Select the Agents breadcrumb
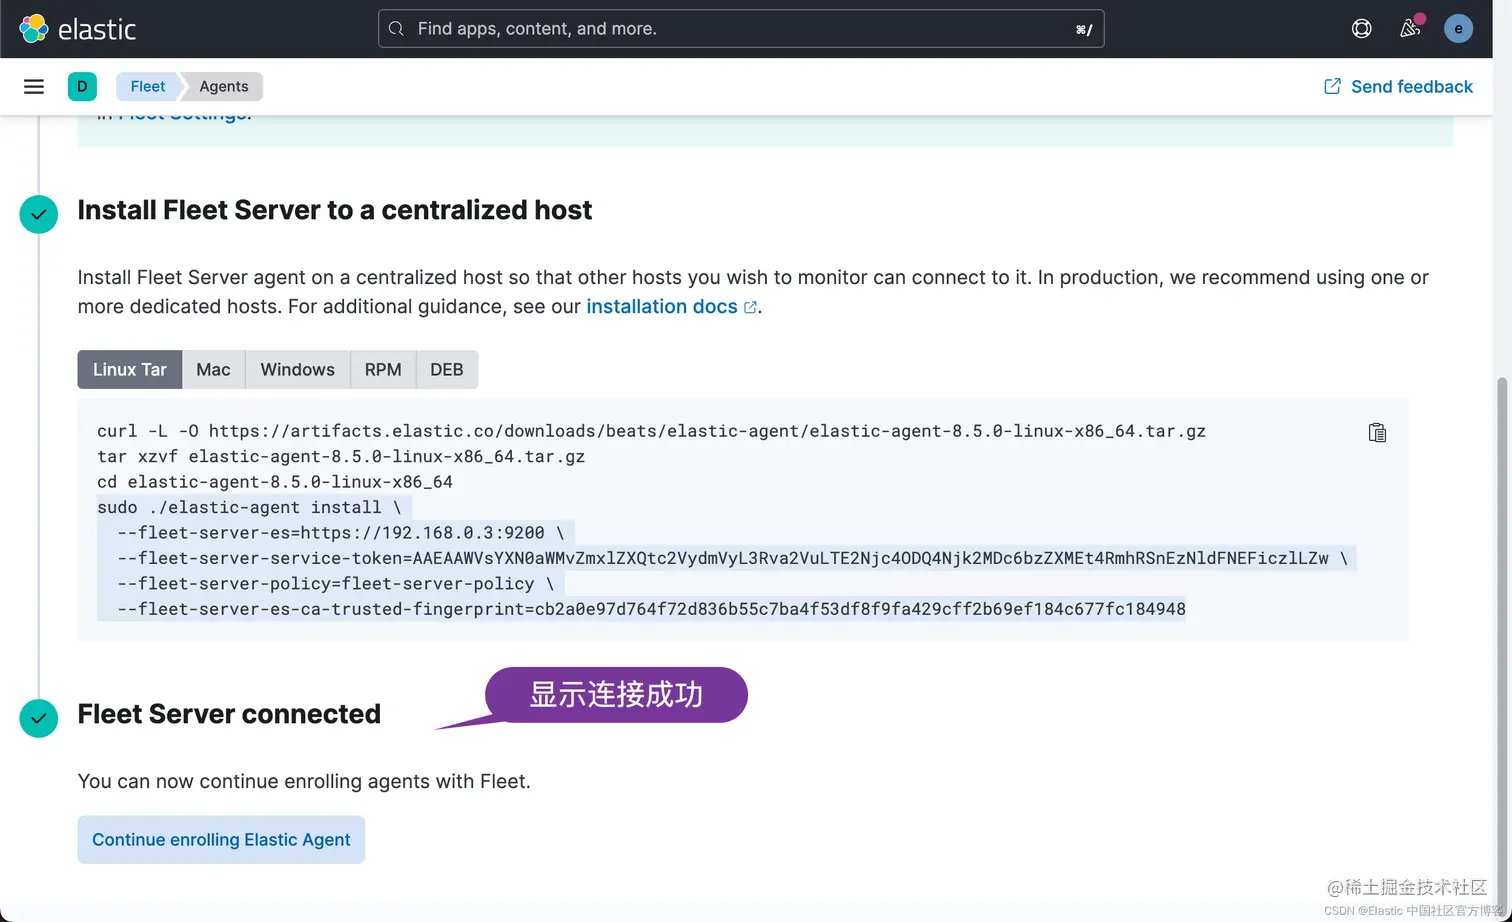Image resolution: width=1512 pixels, height=922 pixels. (x=223, y=86)
